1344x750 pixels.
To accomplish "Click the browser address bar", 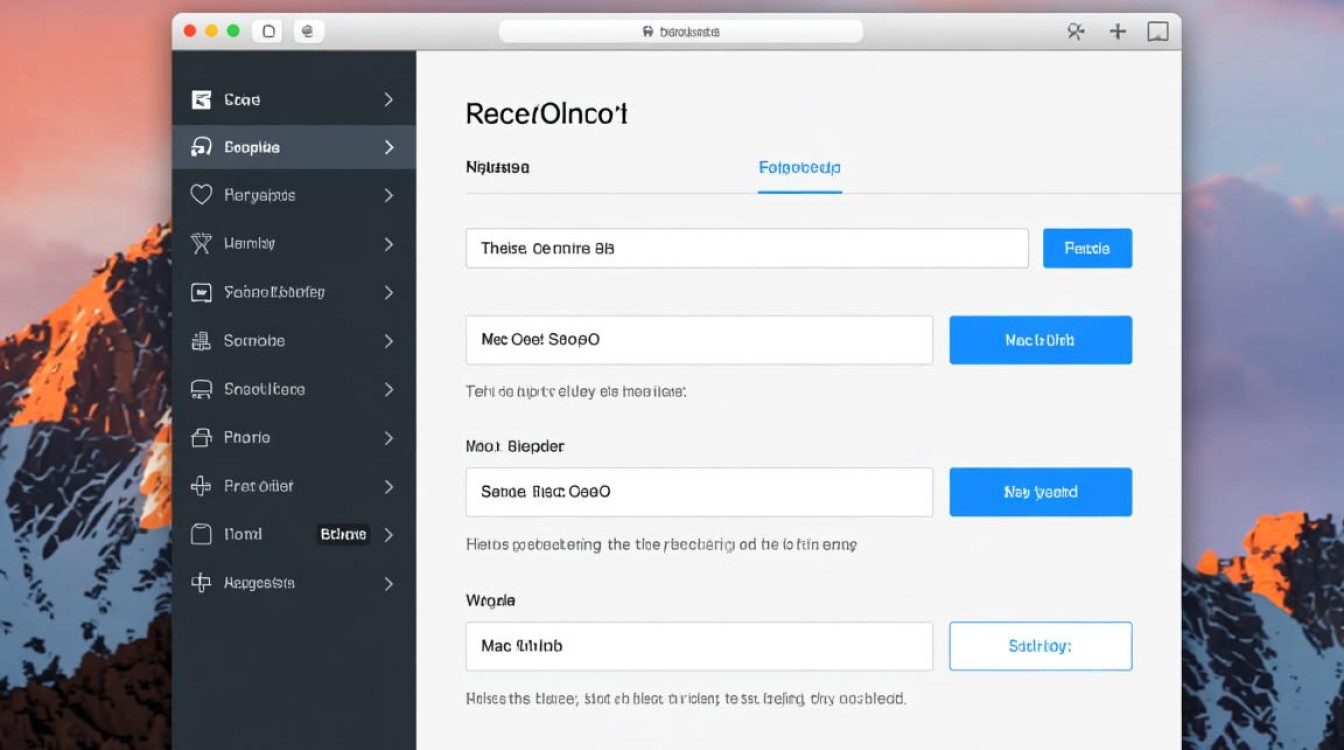I will click(681, 32).
